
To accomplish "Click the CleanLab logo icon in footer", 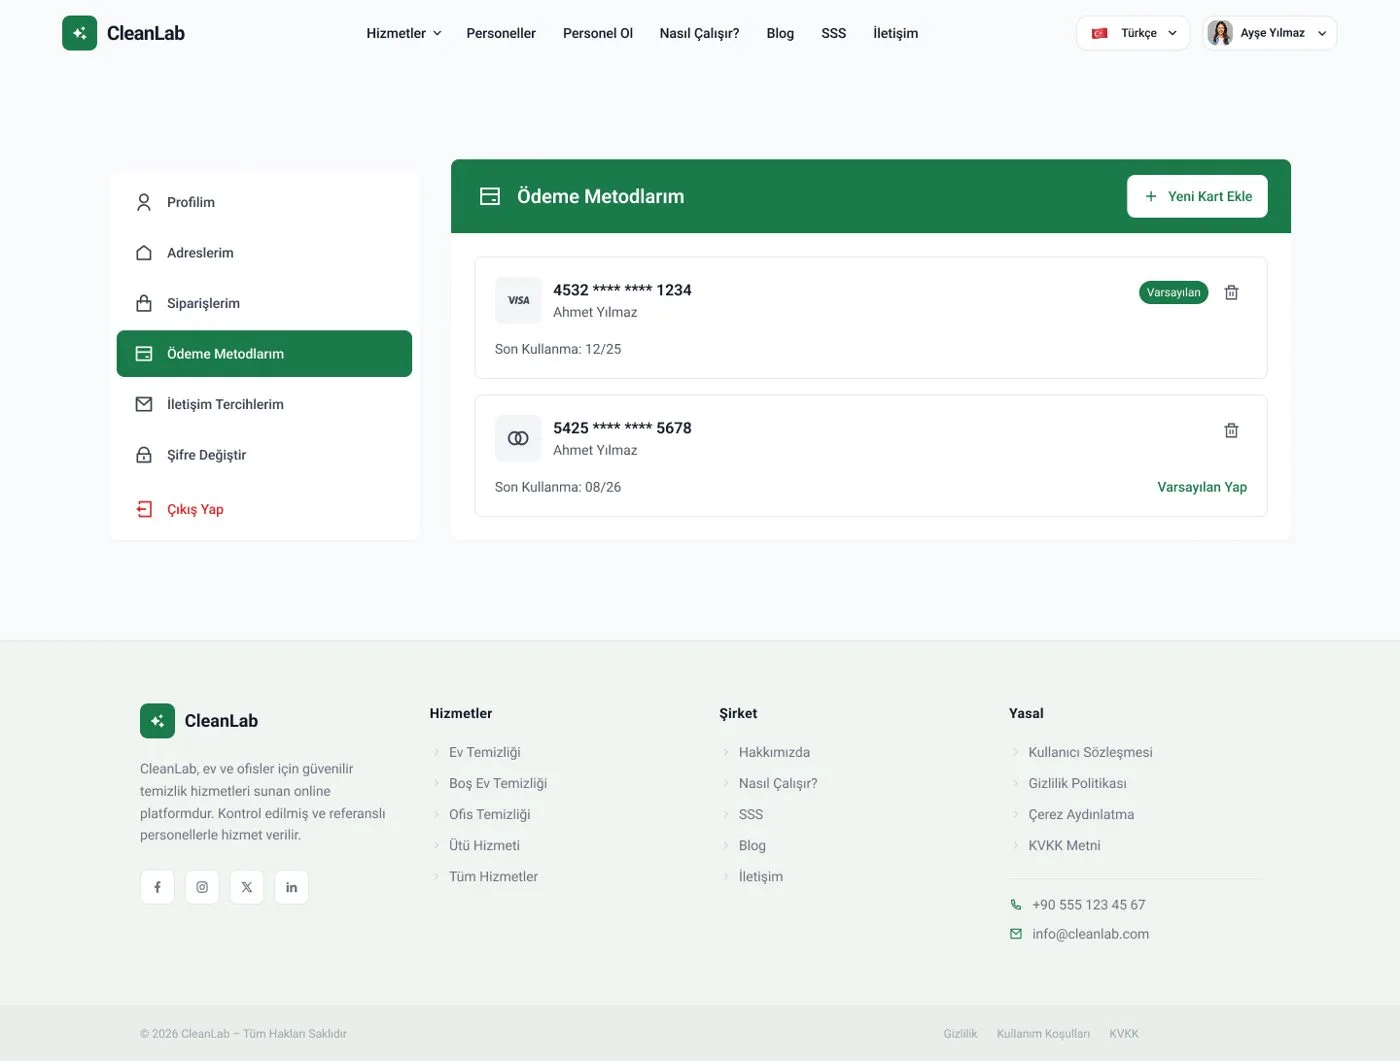I will (x=157, y=721).
